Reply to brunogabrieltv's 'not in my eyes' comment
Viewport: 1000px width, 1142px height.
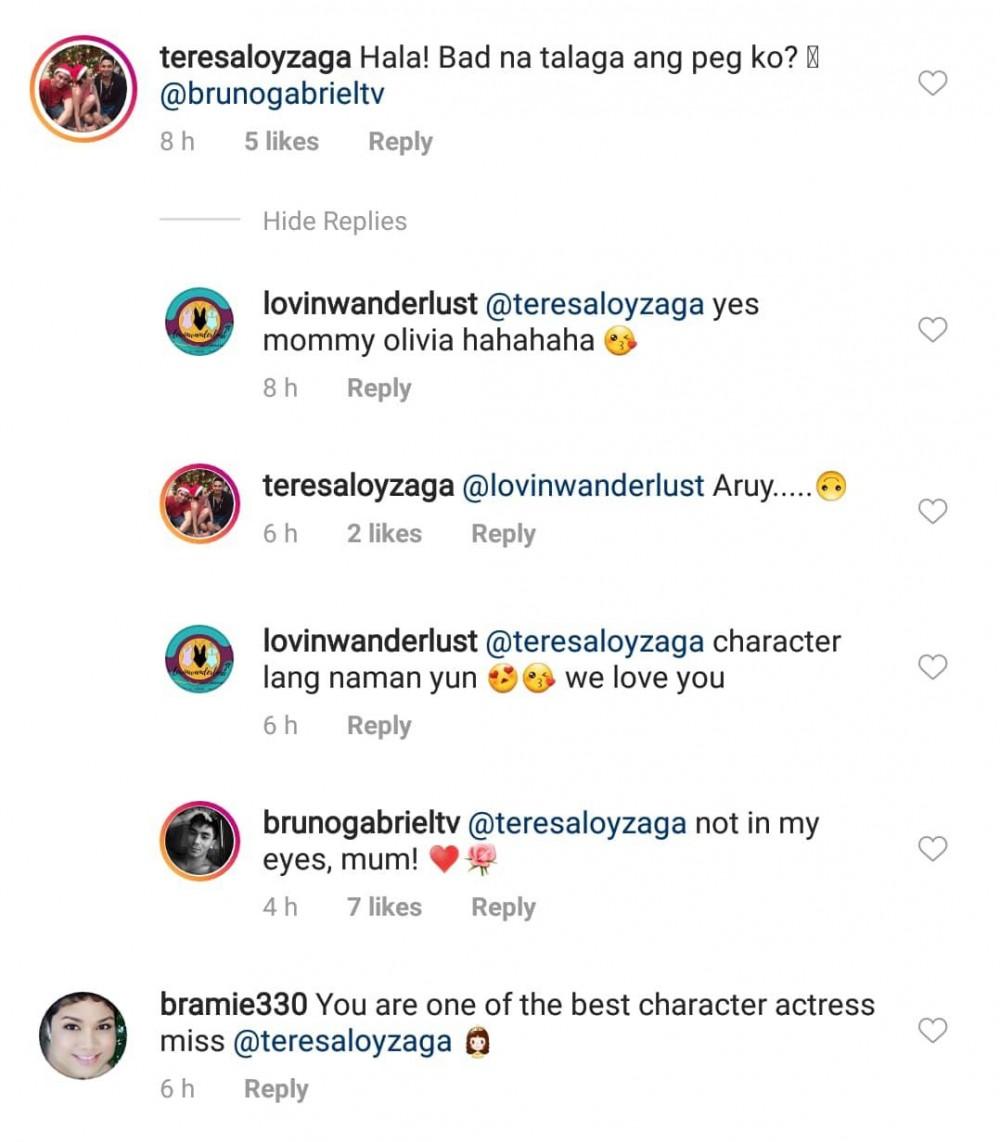click(x=503, y=907)
